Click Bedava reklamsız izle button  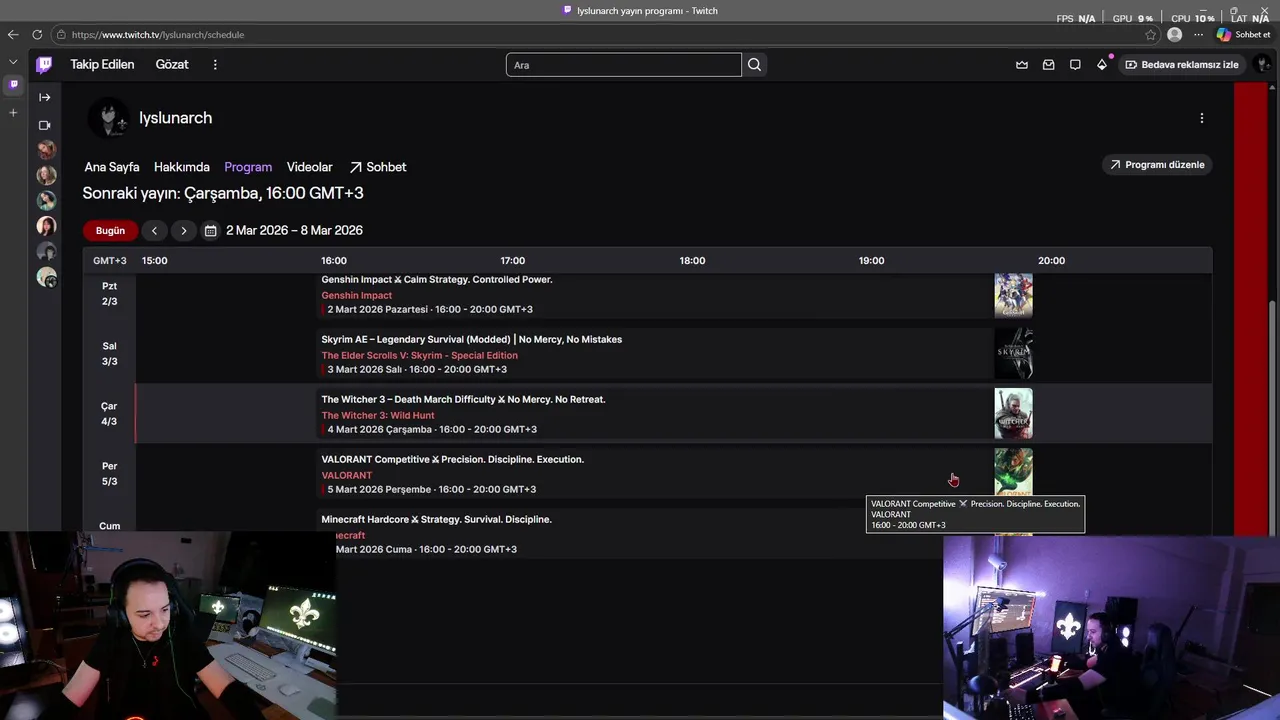[1181, 65]
